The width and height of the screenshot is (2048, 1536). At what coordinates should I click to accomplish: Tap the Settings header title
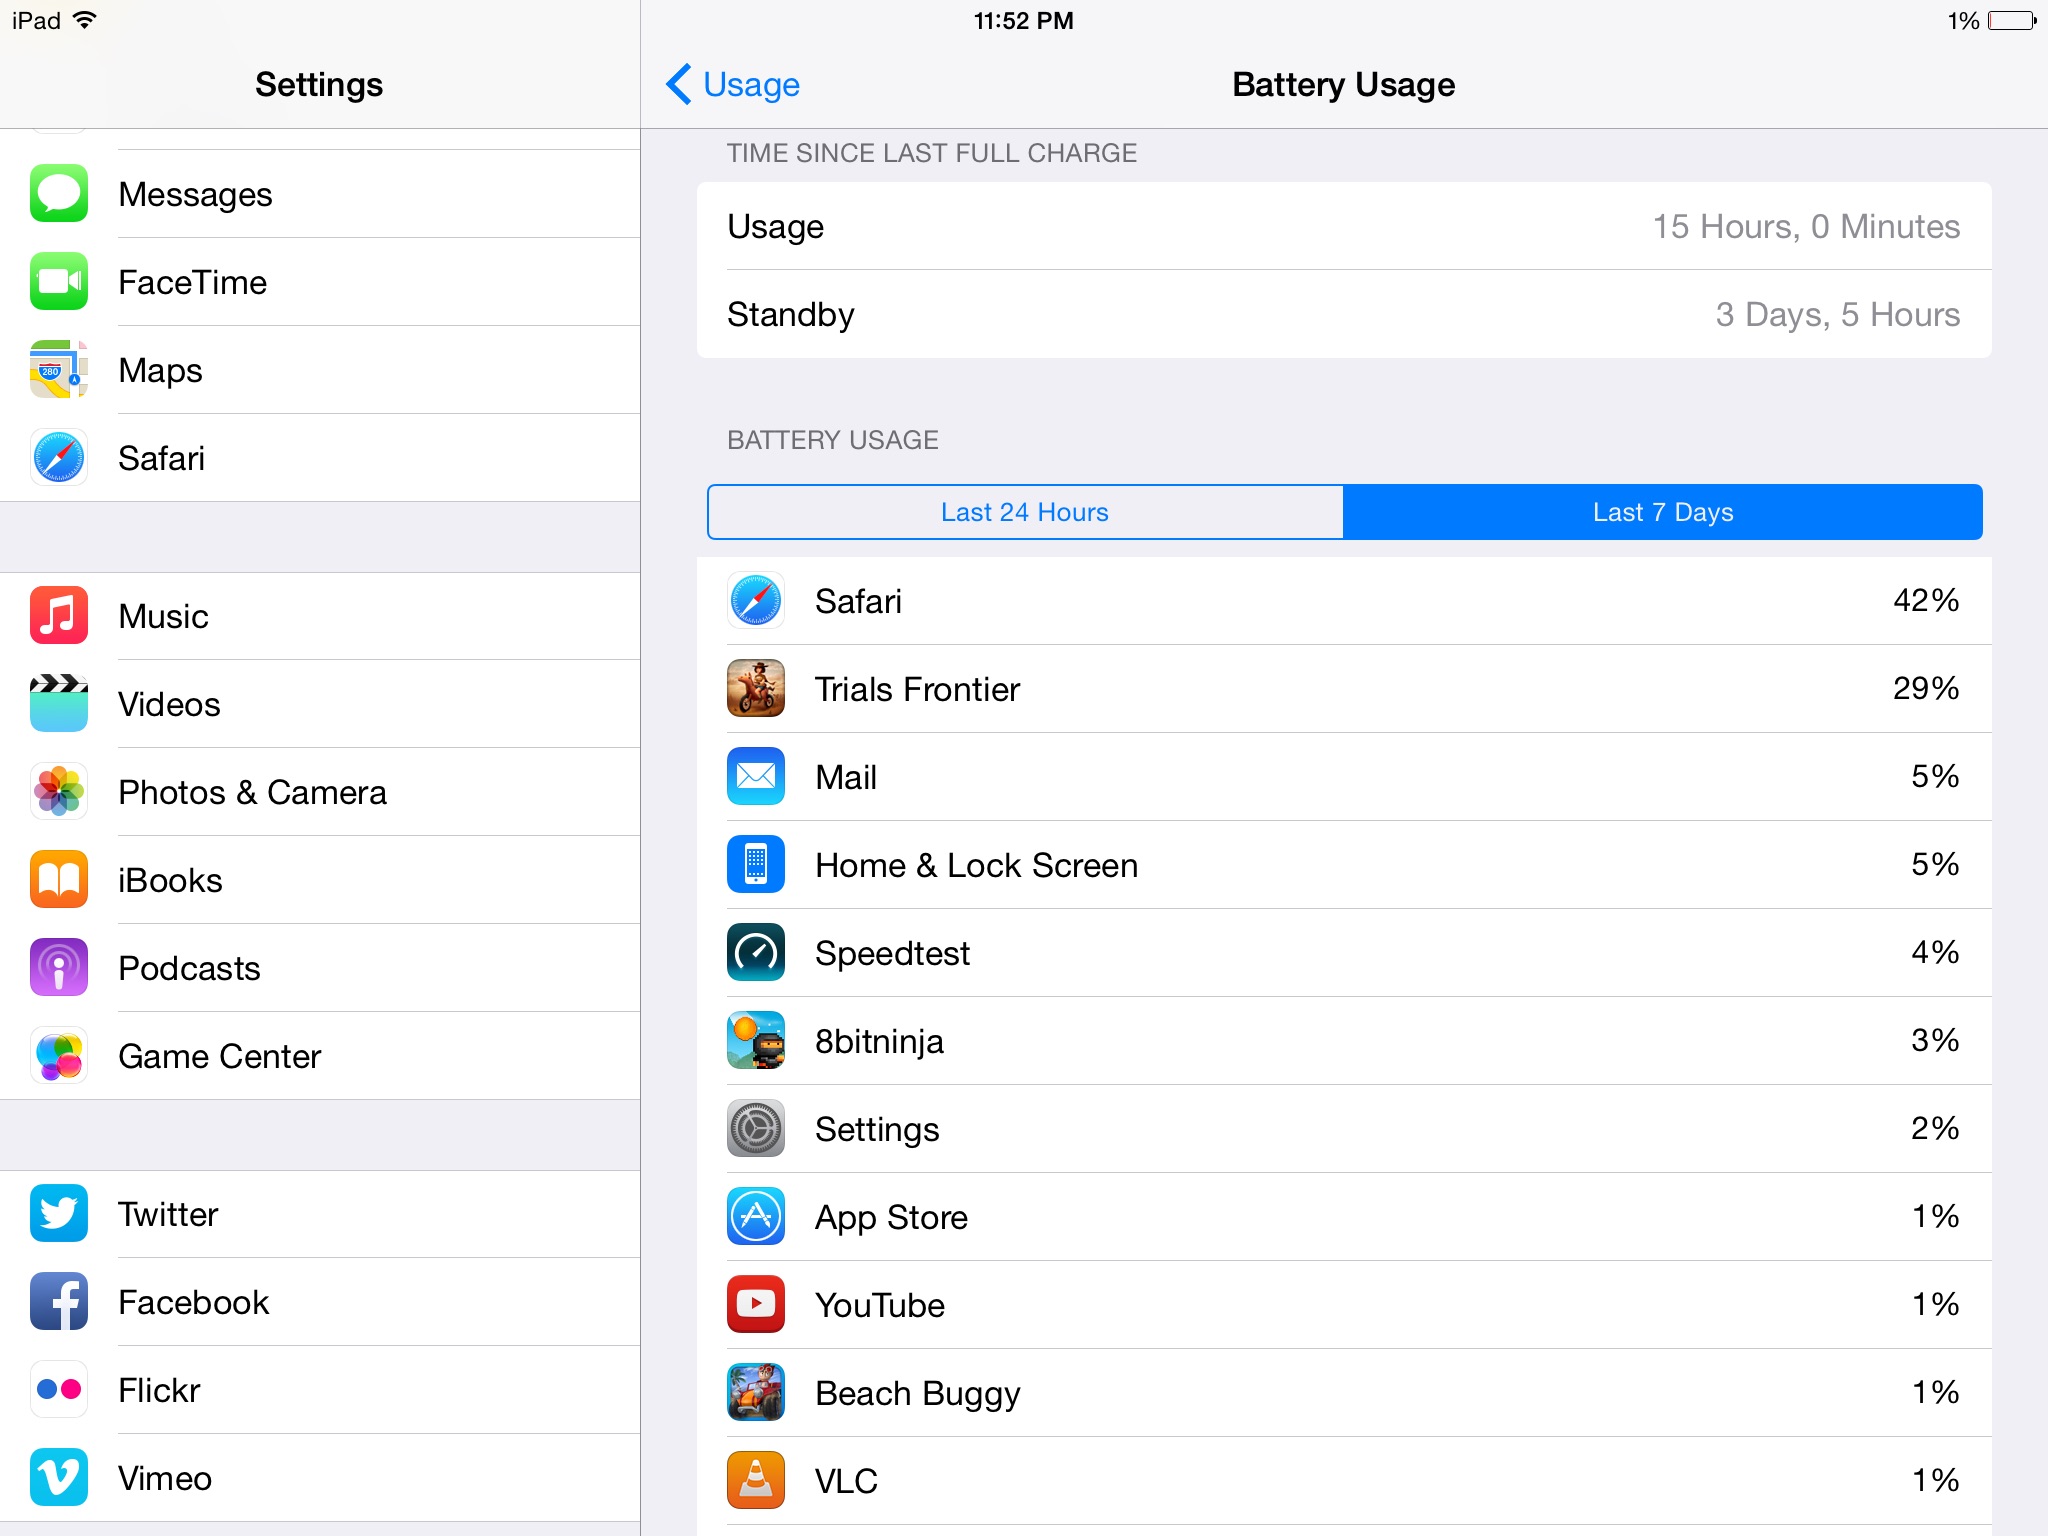click(319, 85)
